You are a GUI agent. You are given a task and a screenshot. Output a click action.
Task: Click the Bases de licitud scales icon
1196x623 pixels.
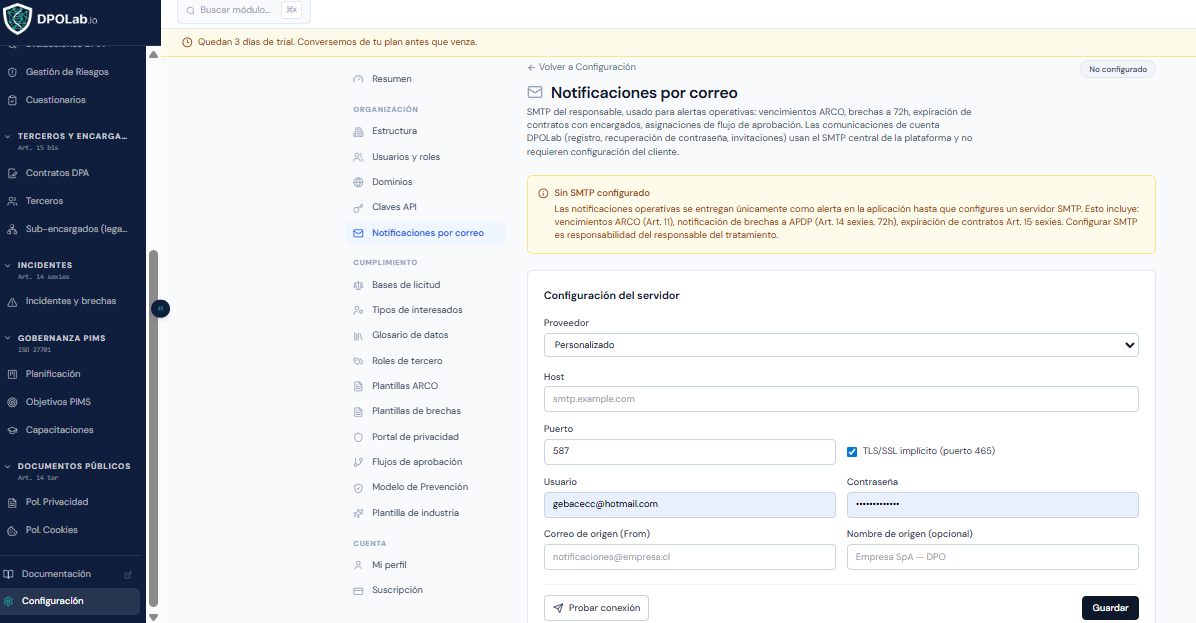[358, 285]
